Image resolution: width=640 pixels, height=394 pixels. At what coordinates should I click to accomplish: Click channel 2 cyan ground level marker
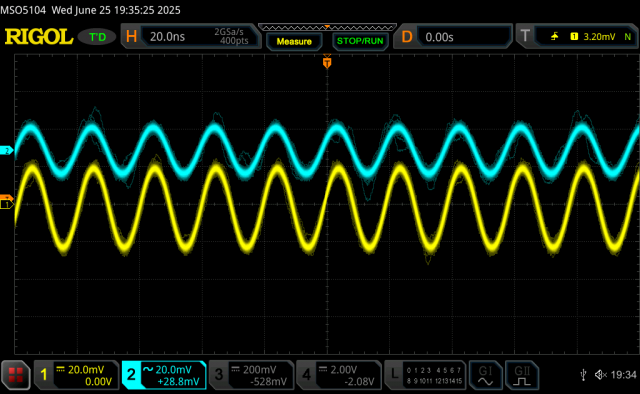coord(7,151)
